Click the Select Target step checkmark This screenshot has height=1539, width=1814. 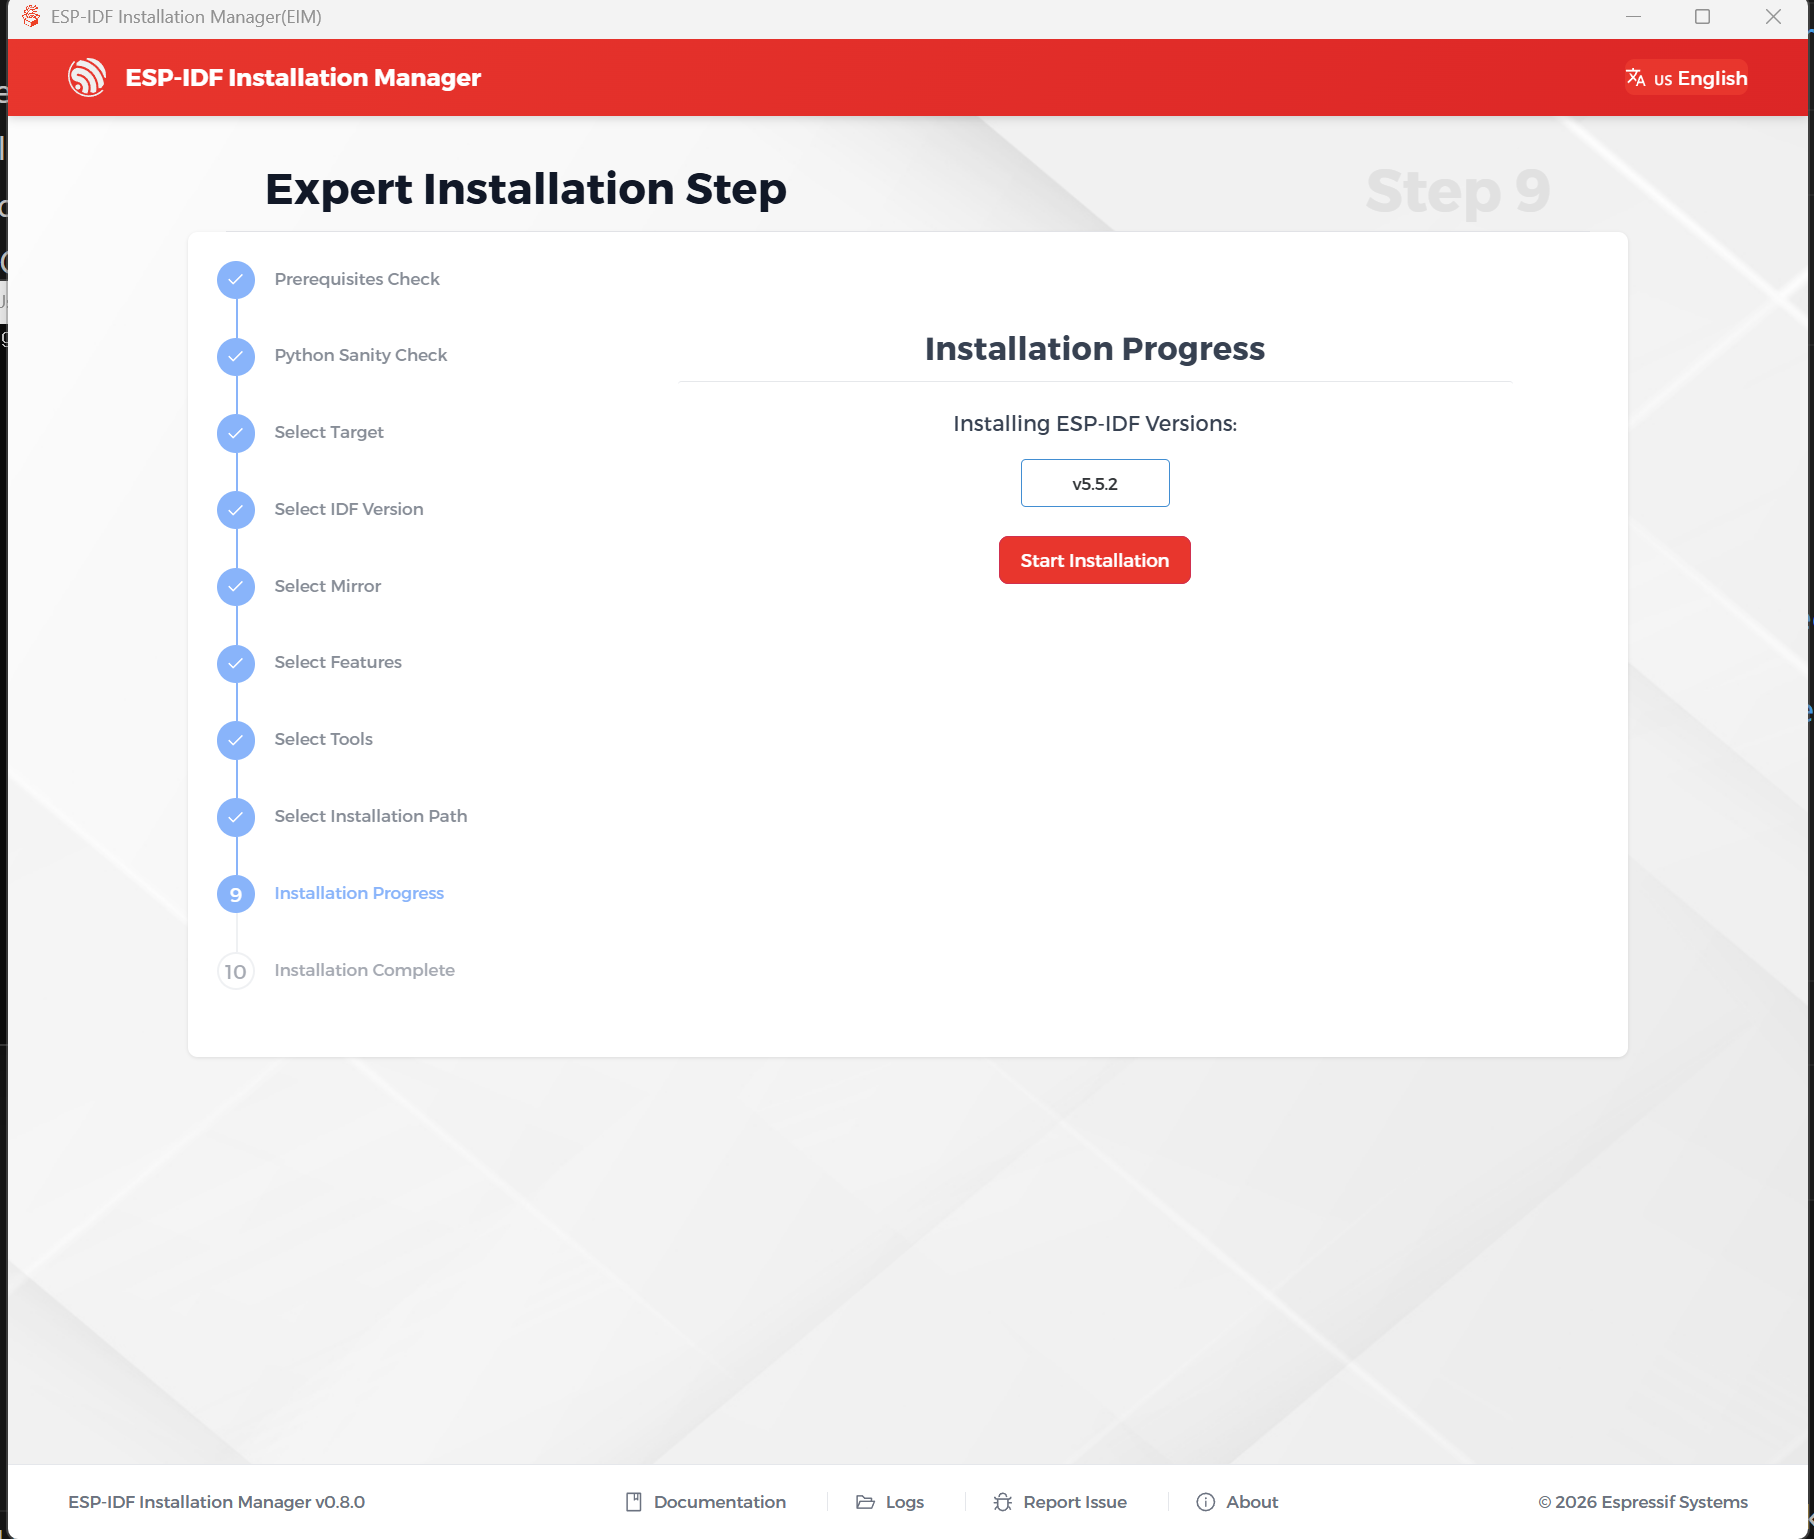point(236,433)
